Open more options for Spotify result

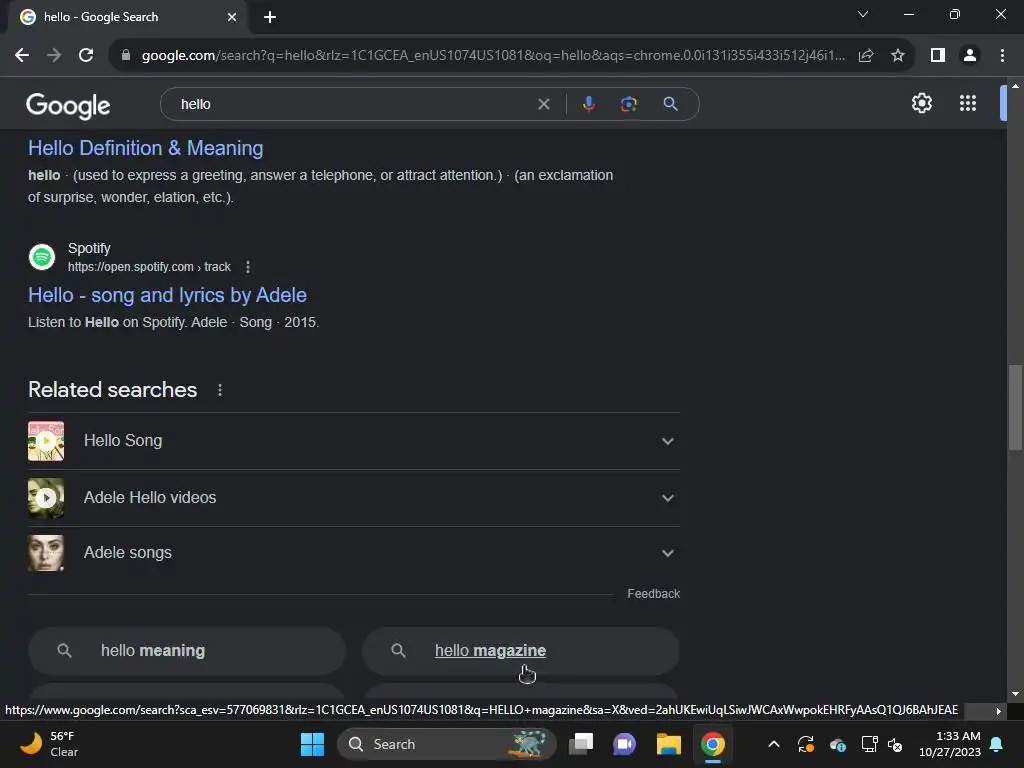248,266
